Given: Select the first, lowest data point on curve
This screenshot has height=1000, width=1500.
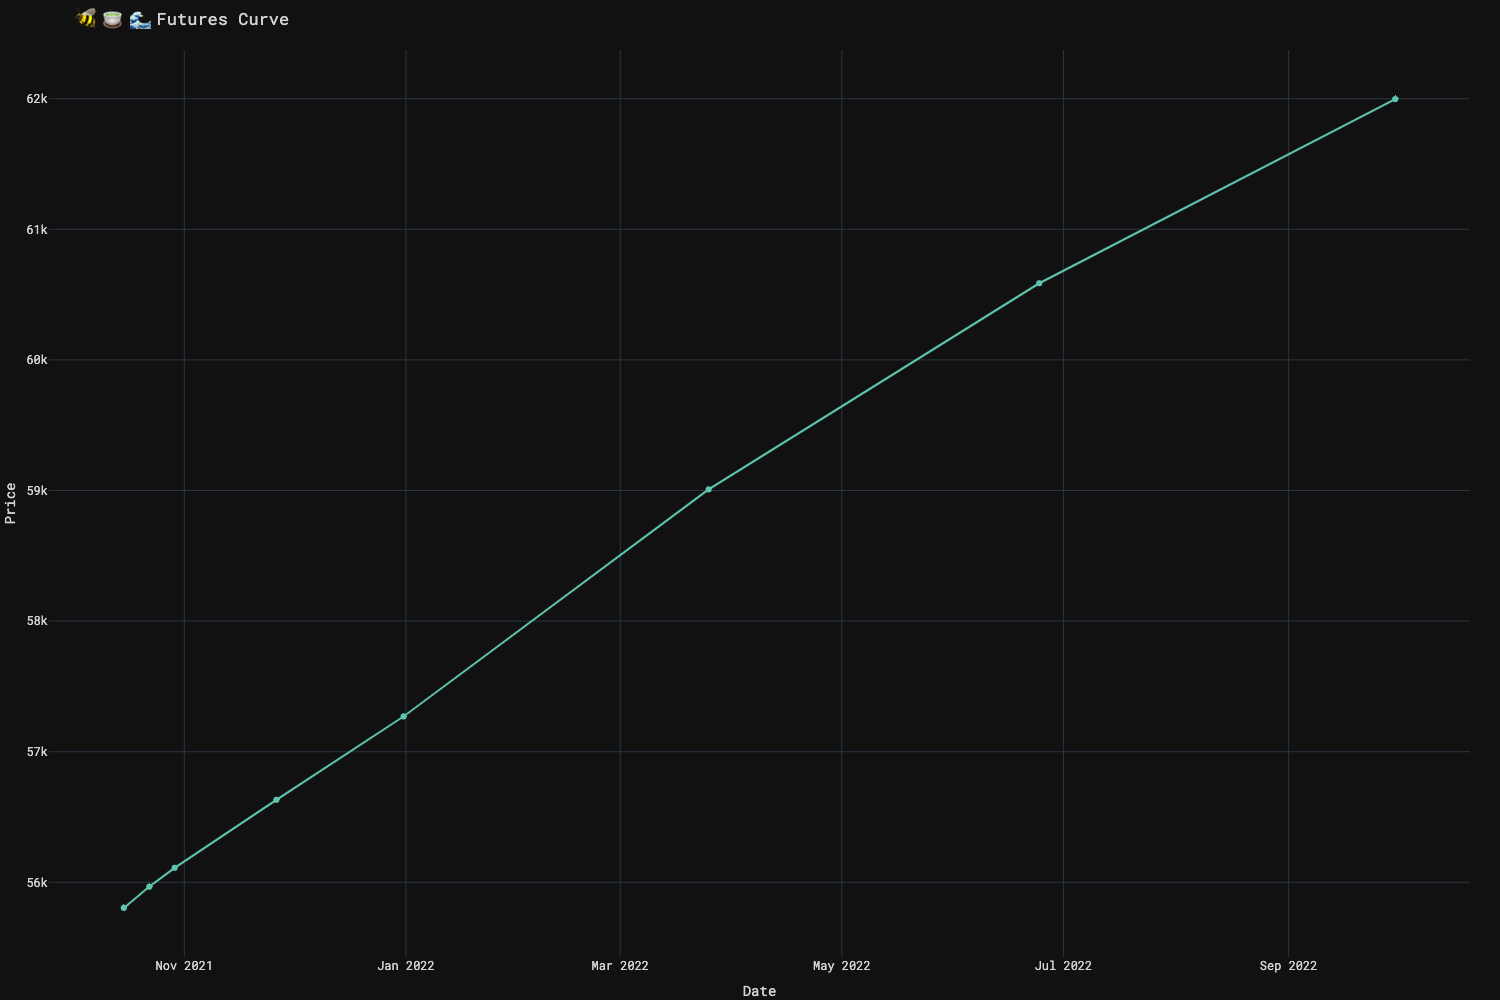Looking at the screenshot, I should (124, 908).
